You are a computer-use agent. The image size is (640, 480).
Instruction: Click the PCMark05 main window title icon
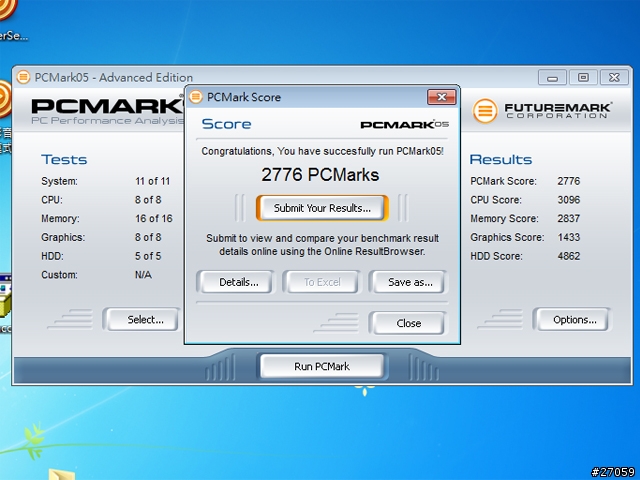point(23,77)
